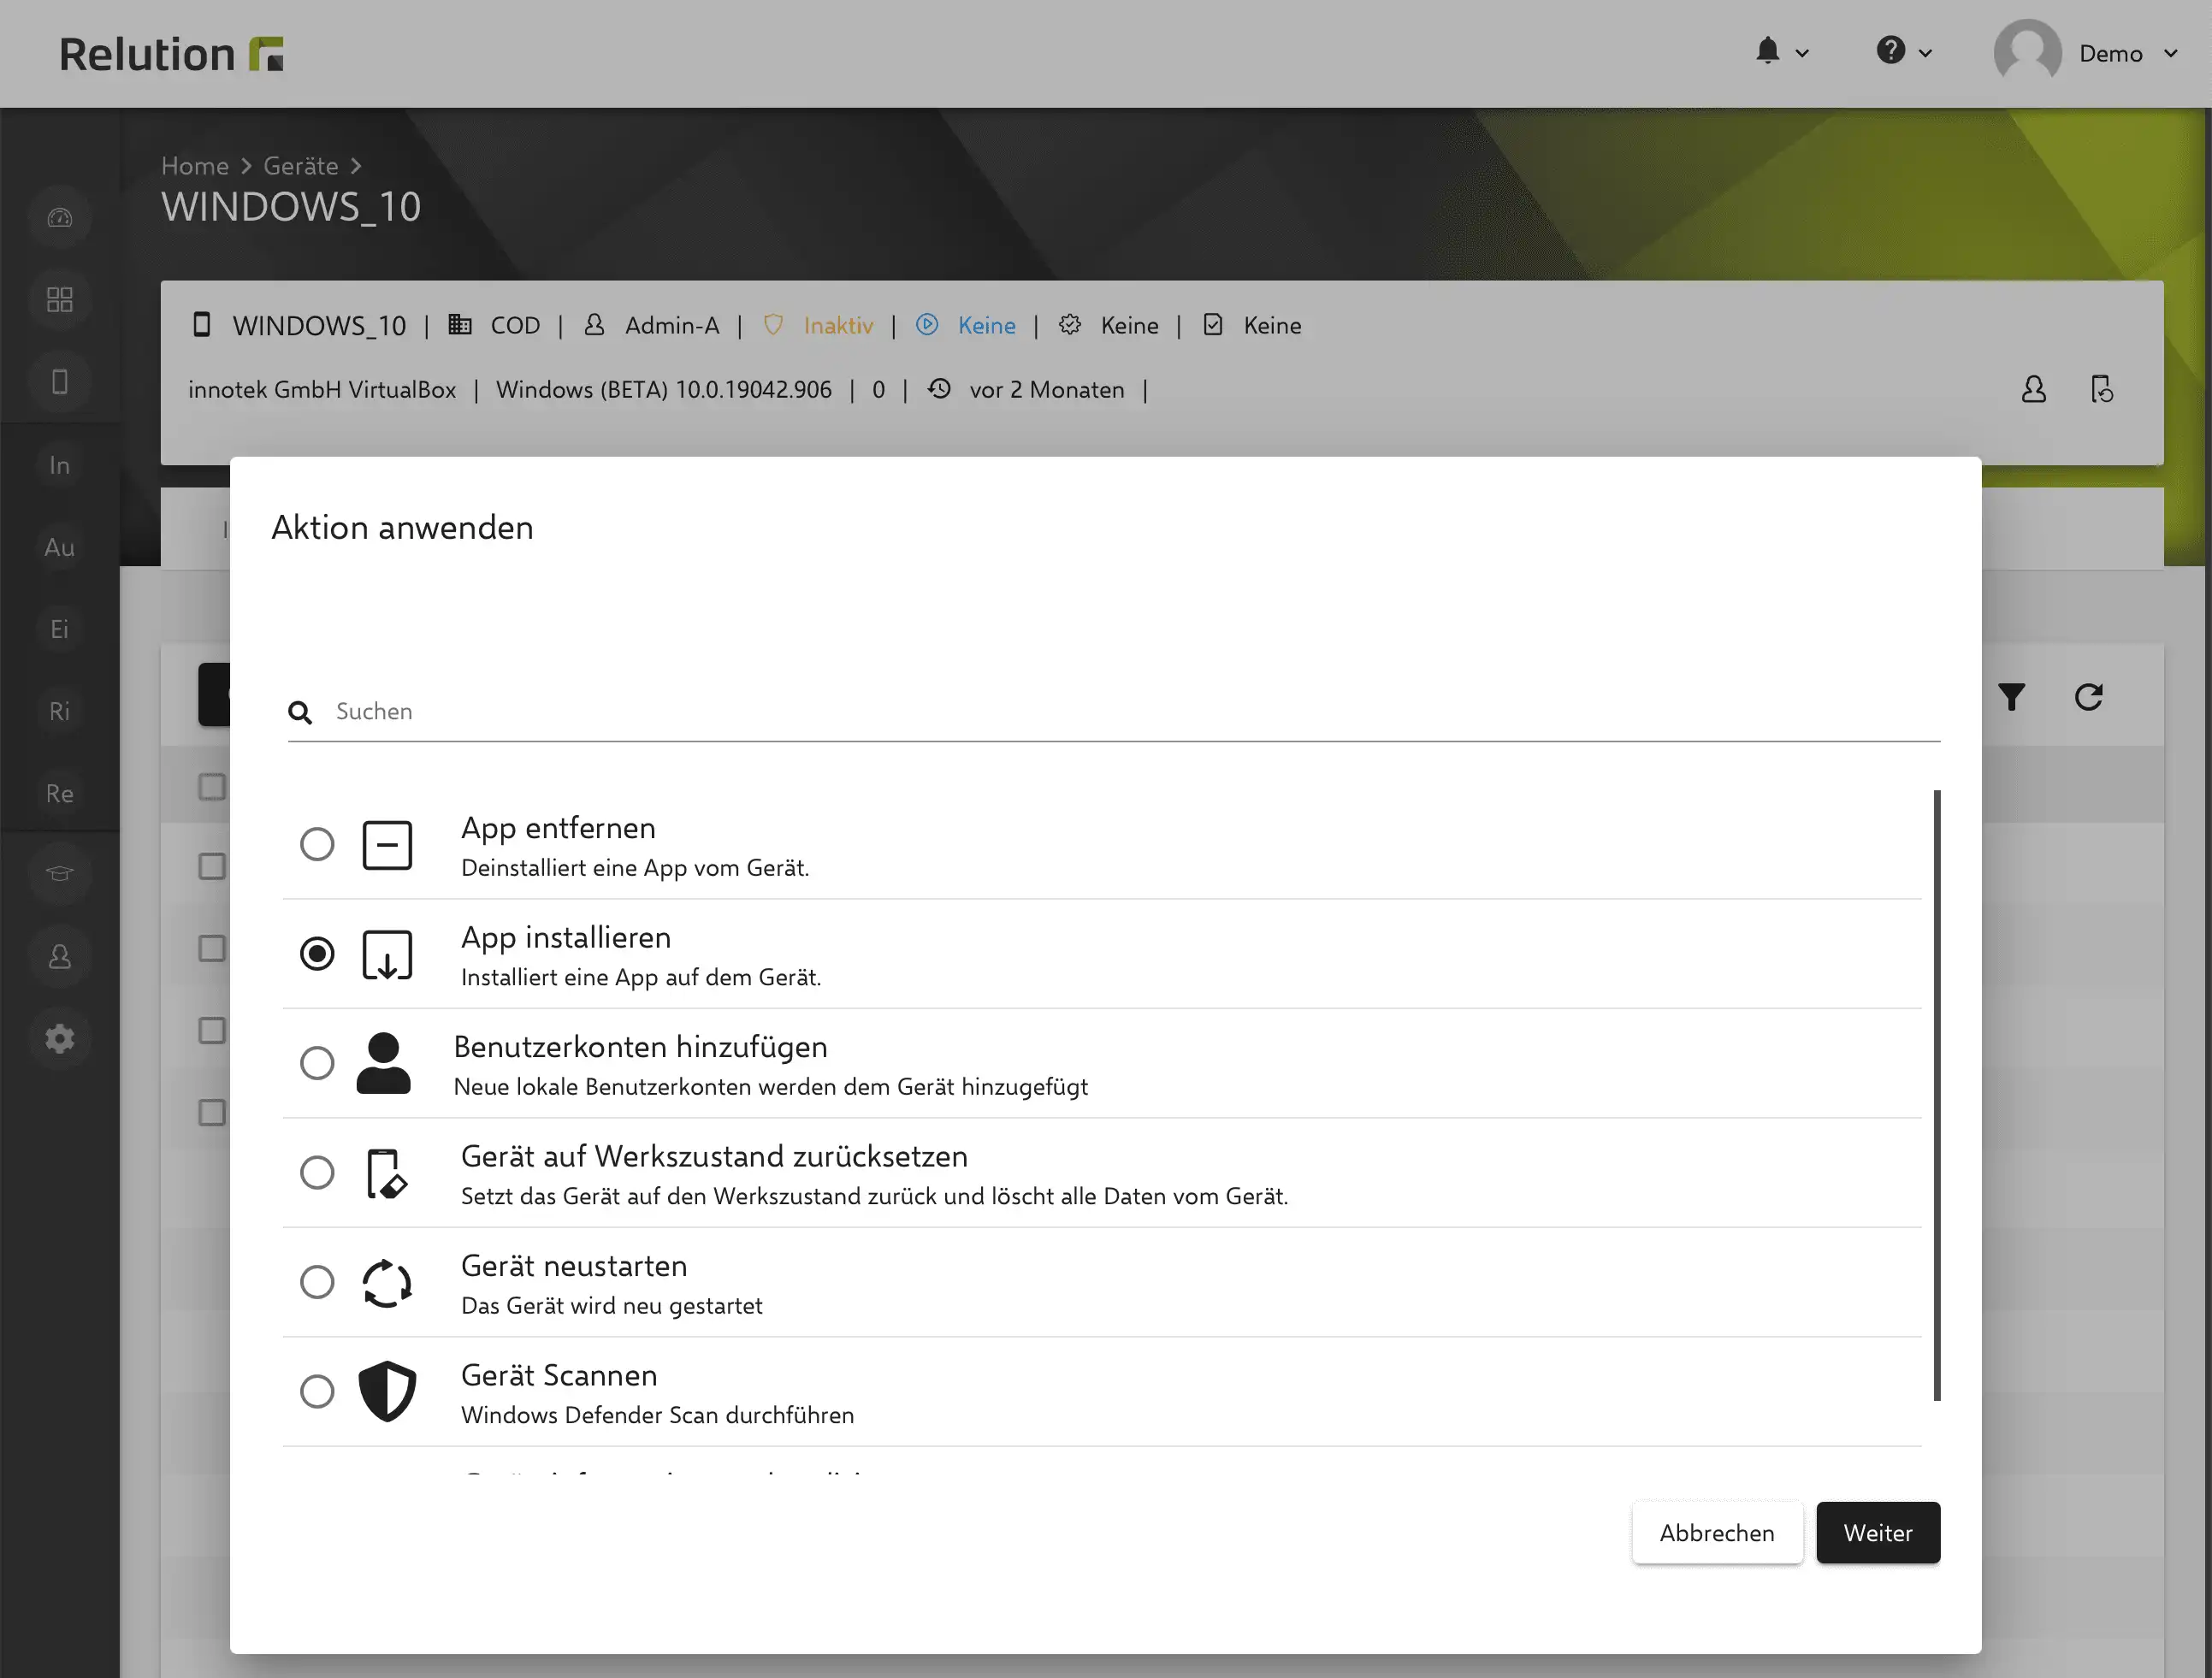
Task: Click the App installieren download icon
Action: [387, 955]
